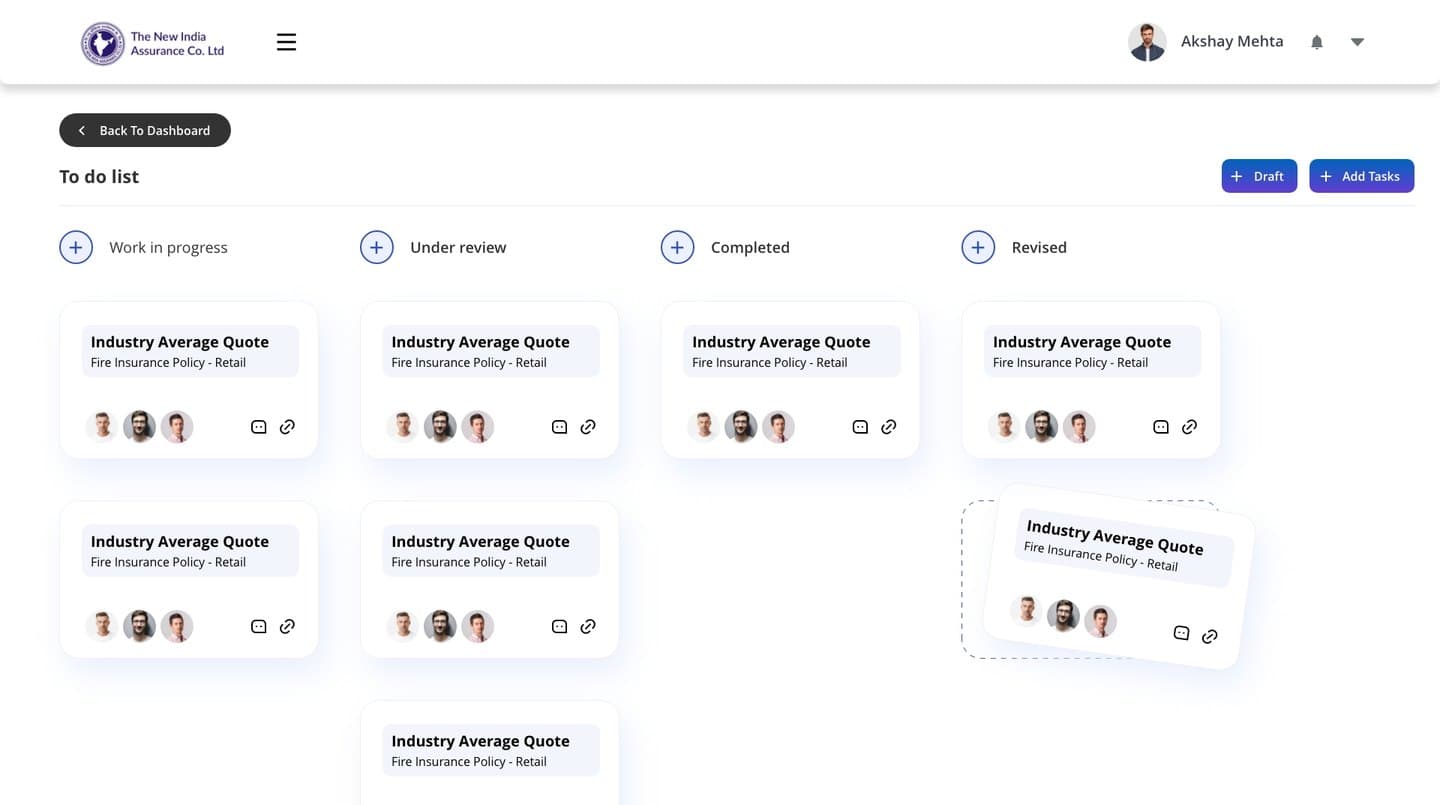Click link icon on the Completed card
This screenshot has width=1440, height=805.
[889, 427]
